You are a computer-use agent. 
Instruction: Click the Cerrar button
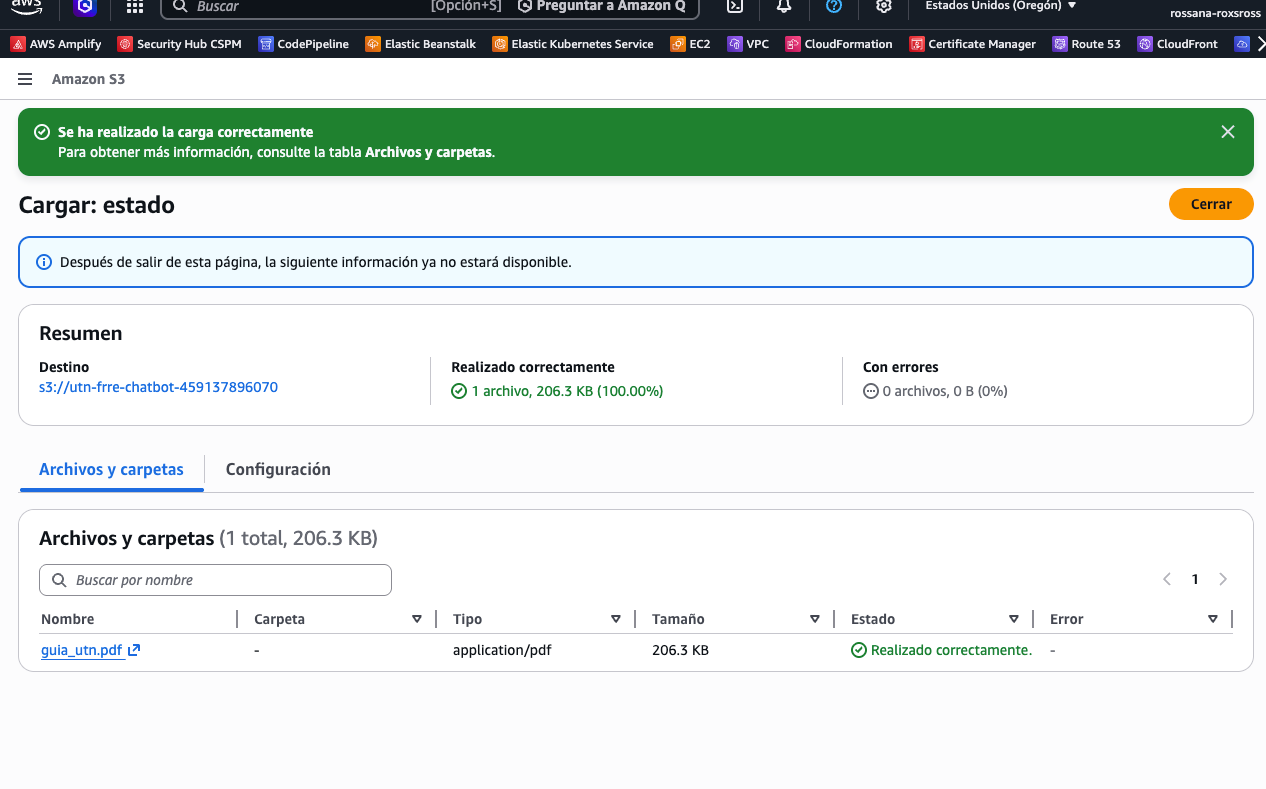tap(1211, 204)
